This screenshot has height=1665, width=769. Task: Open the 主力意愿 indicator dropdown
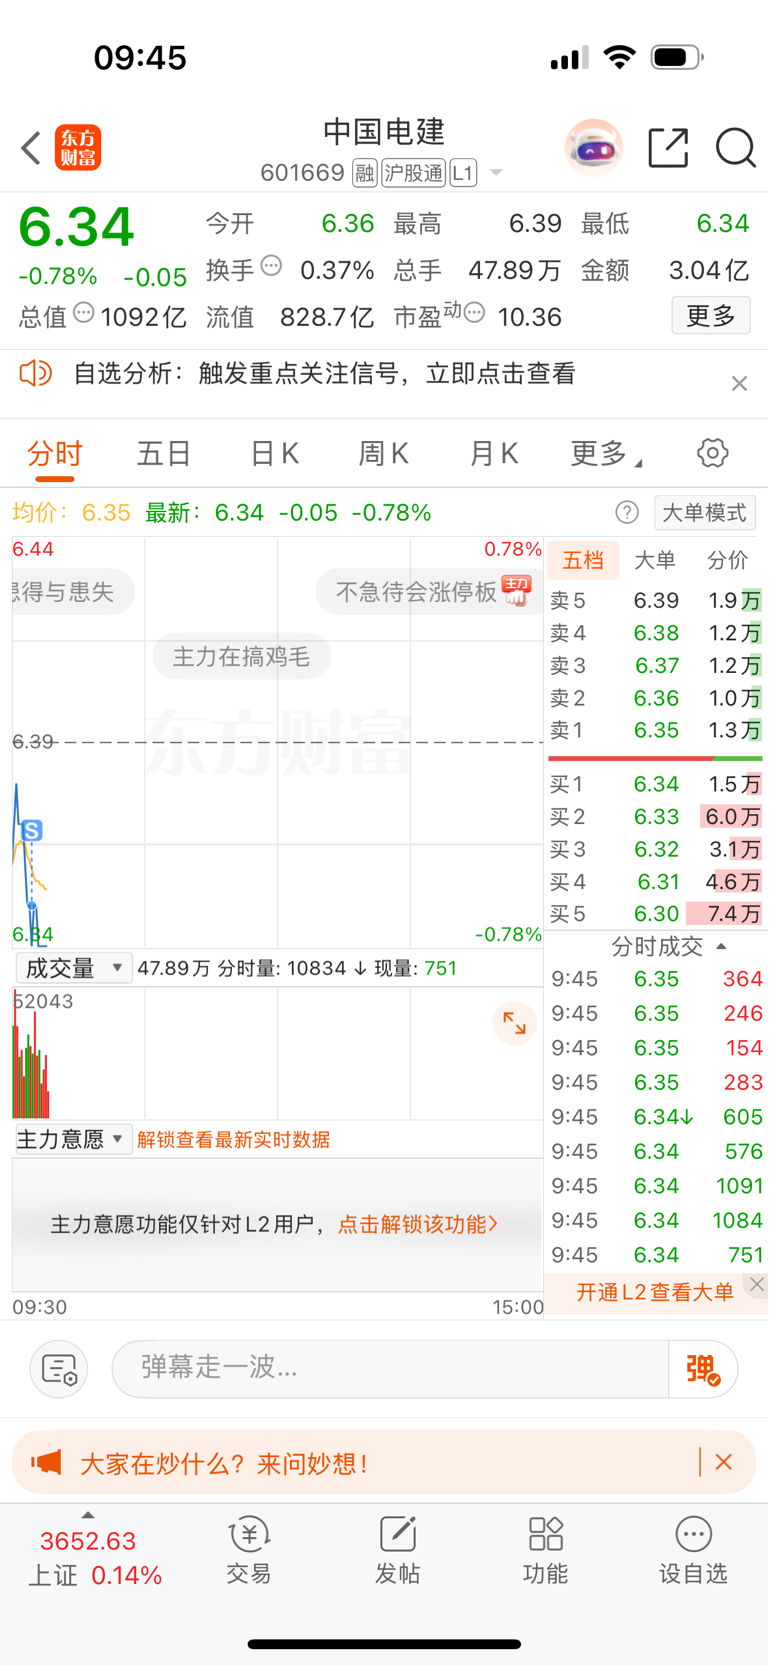[x=74, y=1140]
